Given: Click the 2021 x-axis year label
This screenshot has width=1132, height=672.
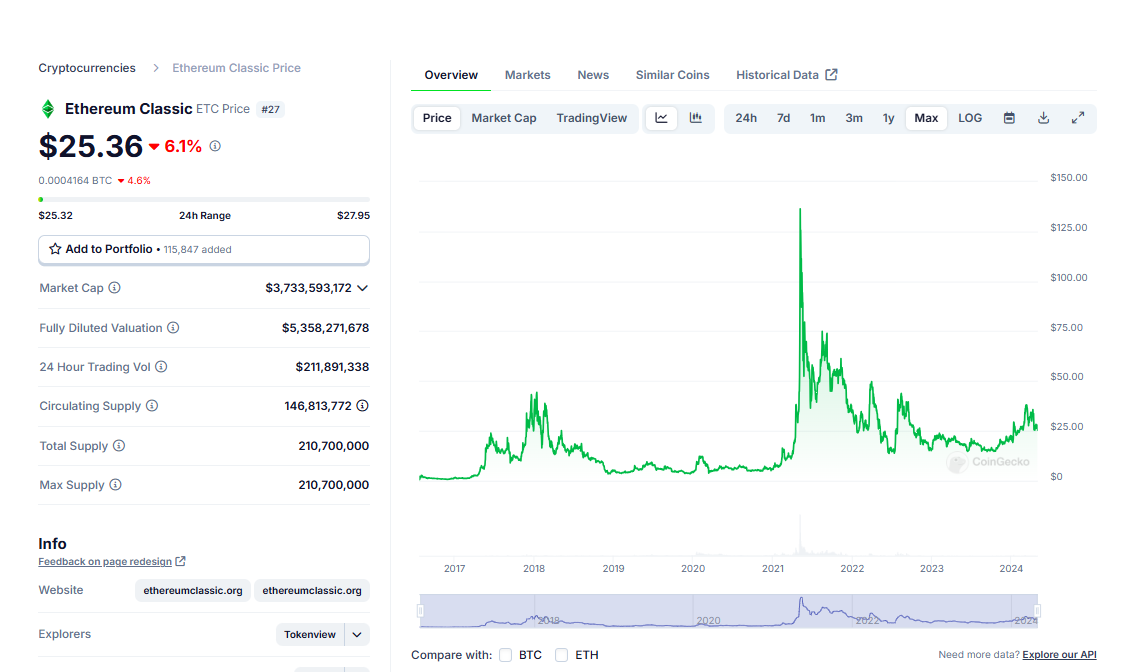Looking at the screenshot, I should (772, 569).
